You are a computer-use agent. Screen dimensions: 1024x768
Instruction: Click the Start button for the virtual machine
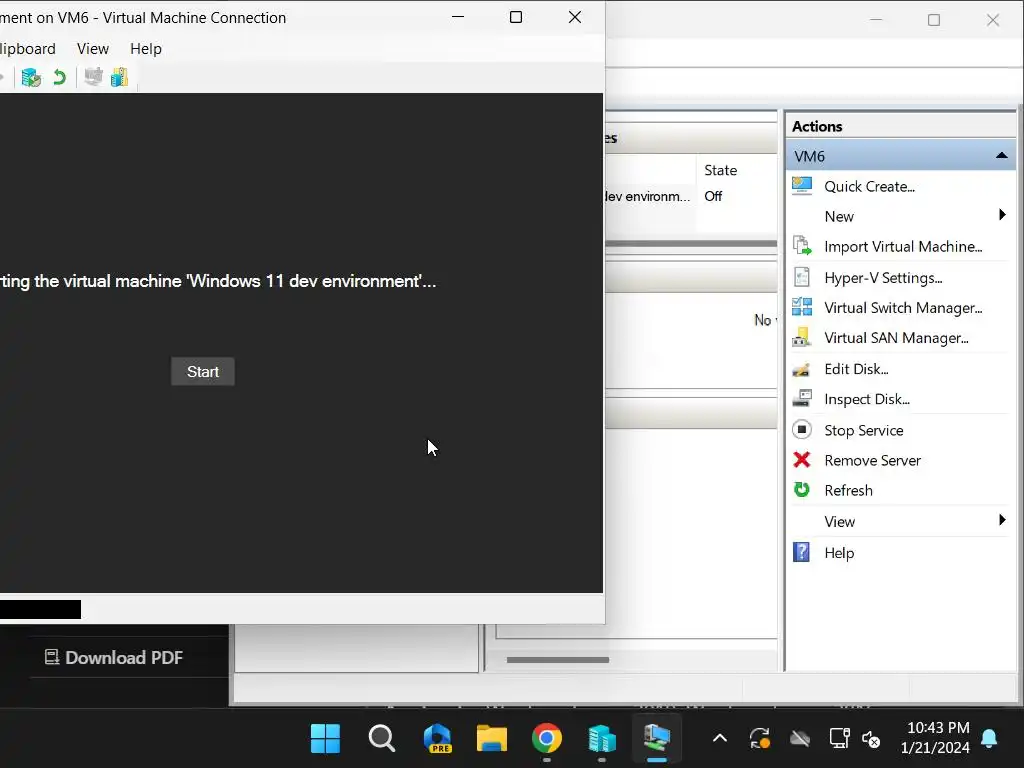pos(202,372)
